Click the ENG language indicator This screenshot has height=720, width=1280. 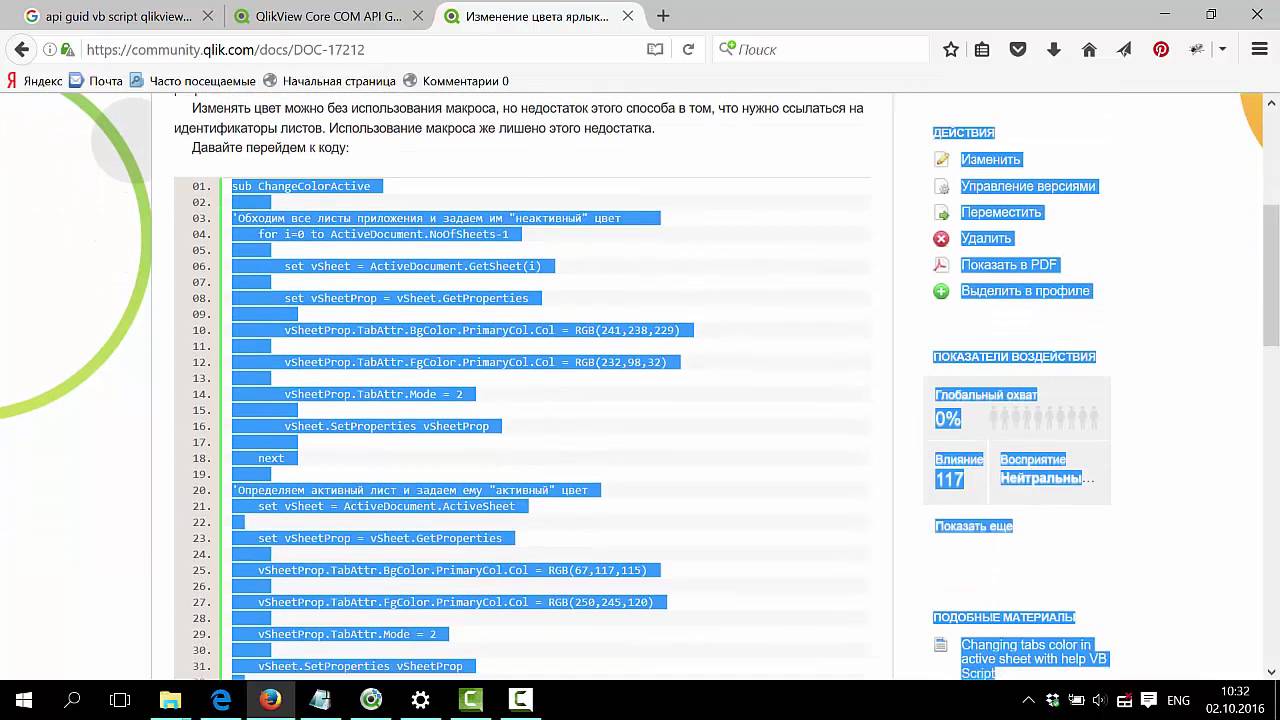tap(1178, 700)
